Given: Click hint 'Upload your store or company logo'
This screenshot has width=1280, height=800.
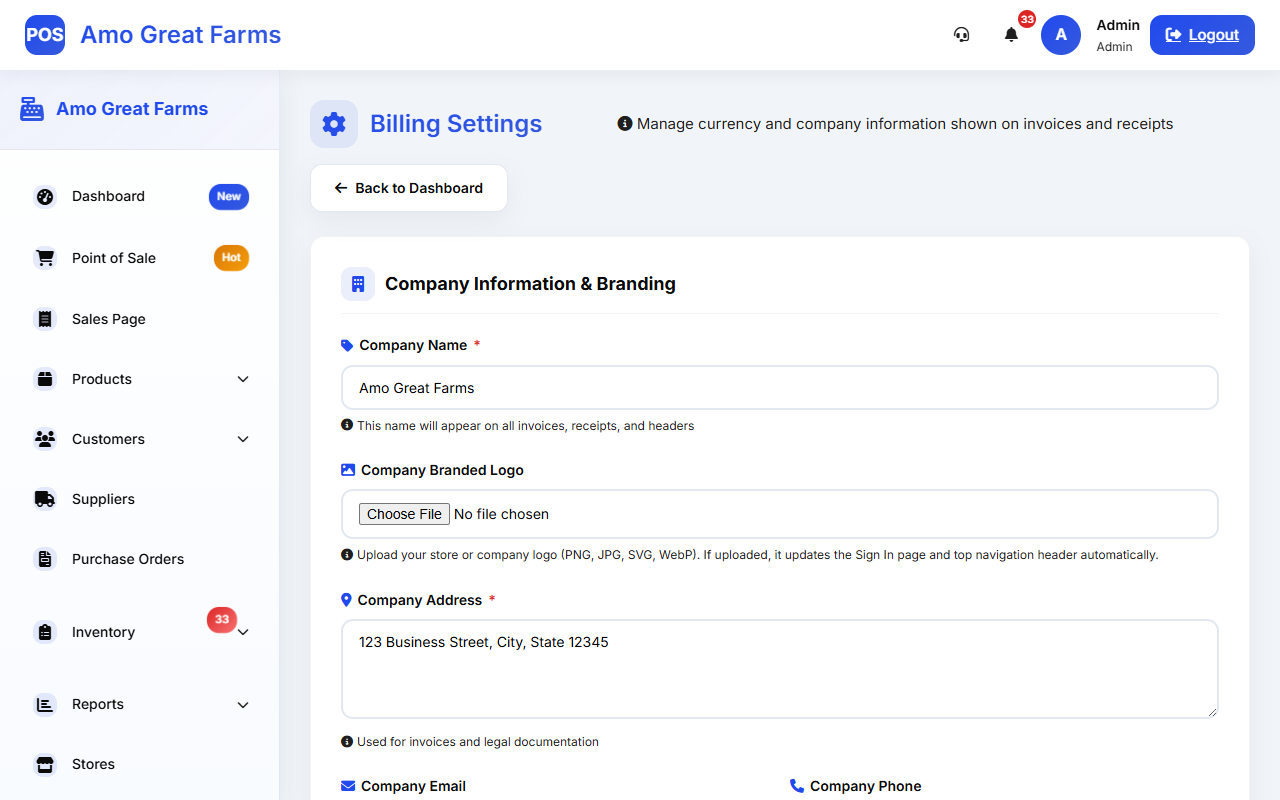Looking at the screenshot, I should click(x=757, y=555).
